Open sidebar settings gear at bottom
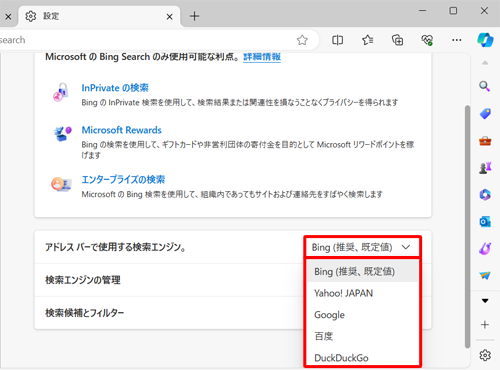The image size is (500, 370). coord(485,355)
